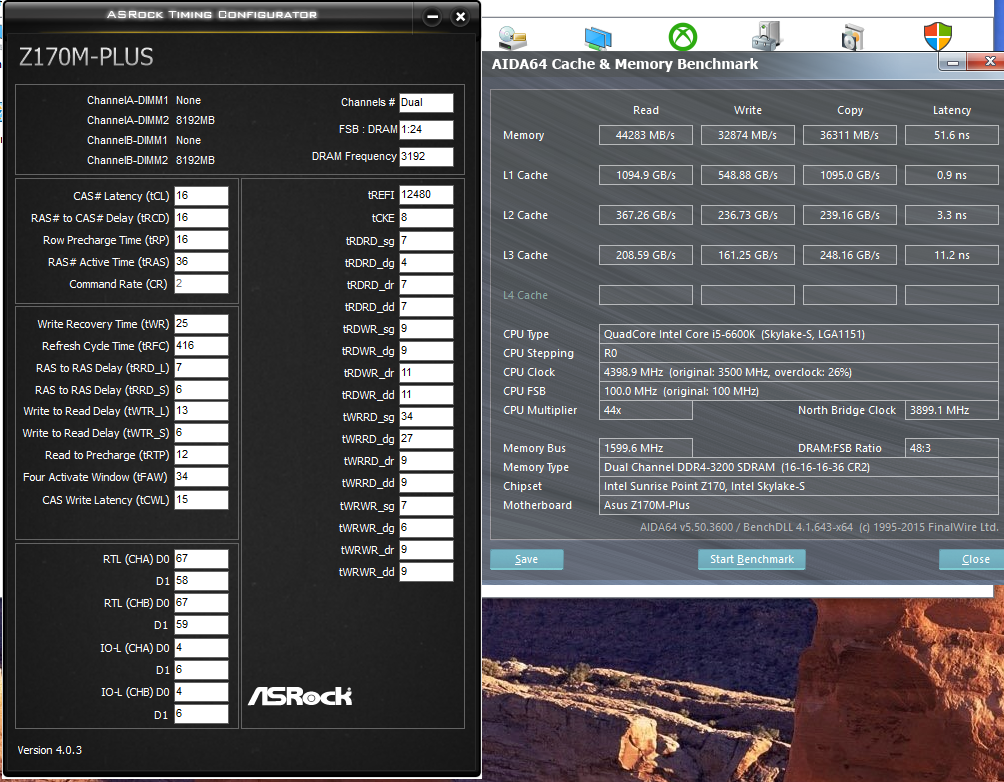Click the Memory Read value 44283 MB/s
This screenshot has height=782, width=1004.
pyautogui.click(x=645, y=135)
